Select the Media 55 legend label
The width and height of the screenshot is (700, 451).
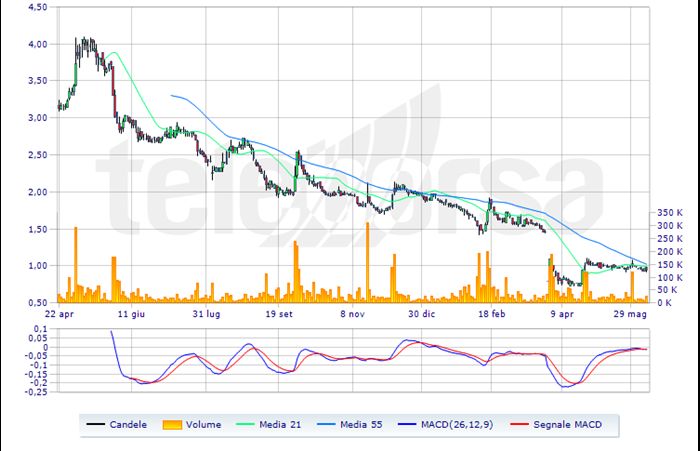pyautogui.click(x=361, y=425)
